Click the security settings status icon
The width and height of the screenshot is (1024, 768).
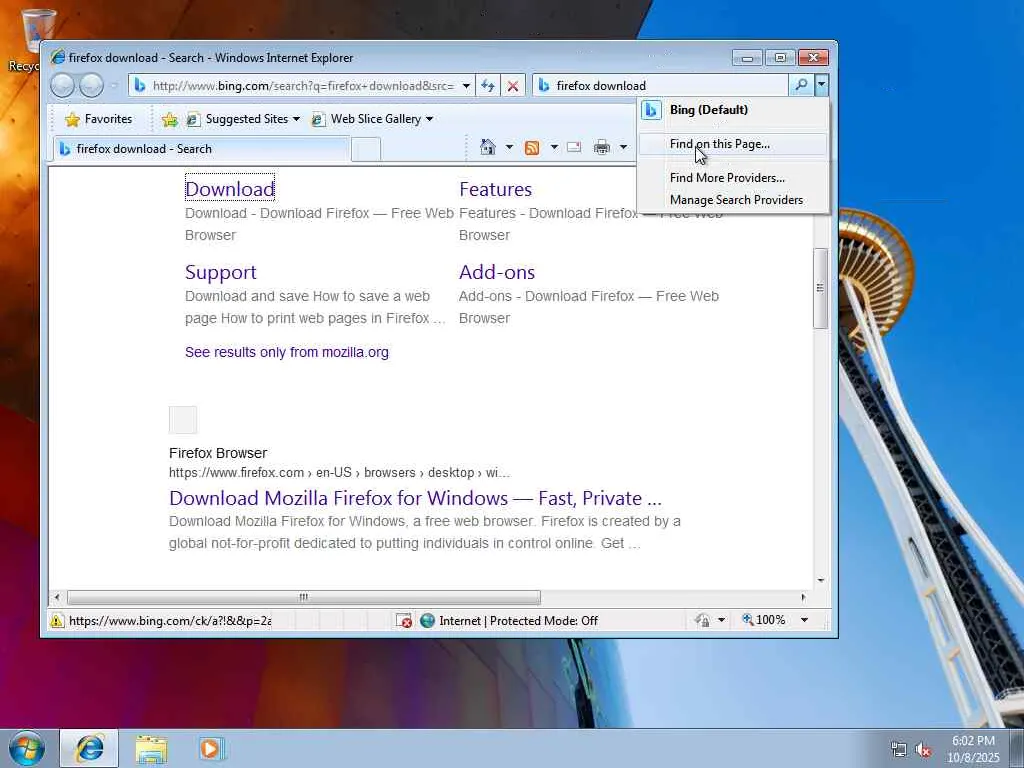point(703,620)
